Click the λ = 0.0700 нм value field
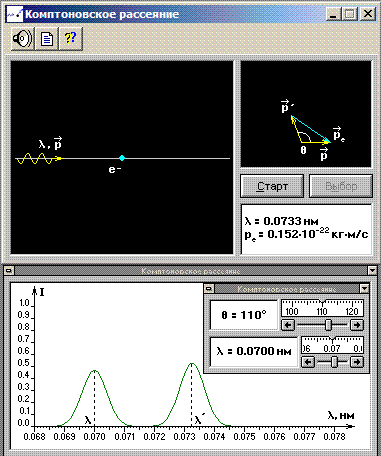 tap(254, 352)
